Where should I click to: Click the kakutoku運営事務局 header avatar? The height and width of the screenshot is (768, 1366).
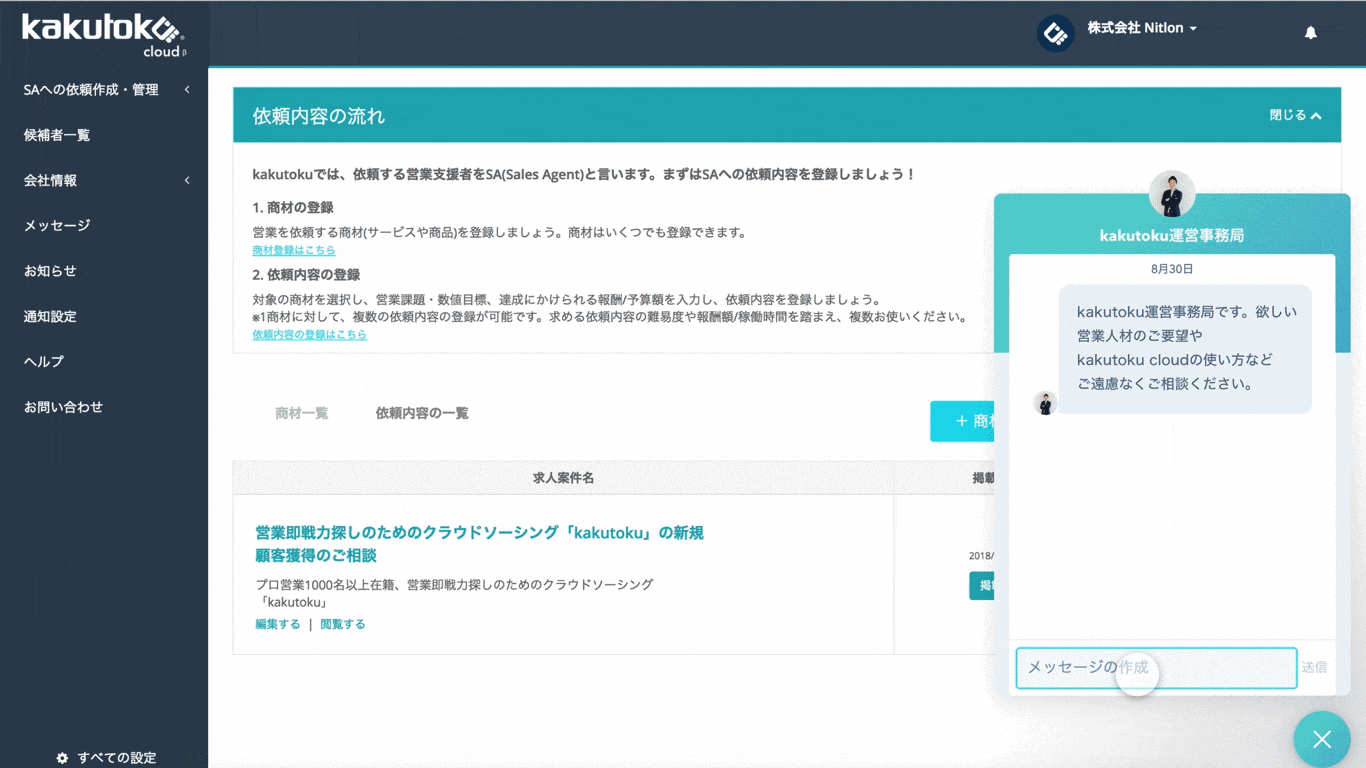1171,194
